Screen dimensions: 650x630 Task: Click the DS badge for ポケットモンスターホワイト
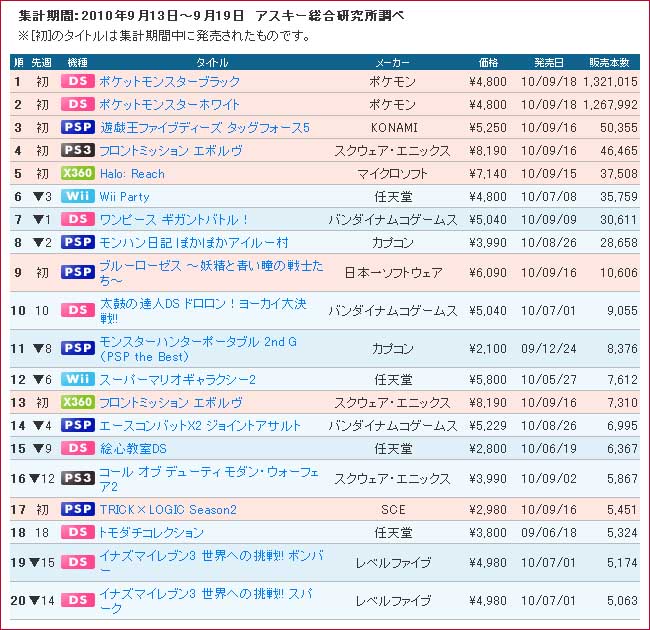pyautogui.click(x=78, y=104)
